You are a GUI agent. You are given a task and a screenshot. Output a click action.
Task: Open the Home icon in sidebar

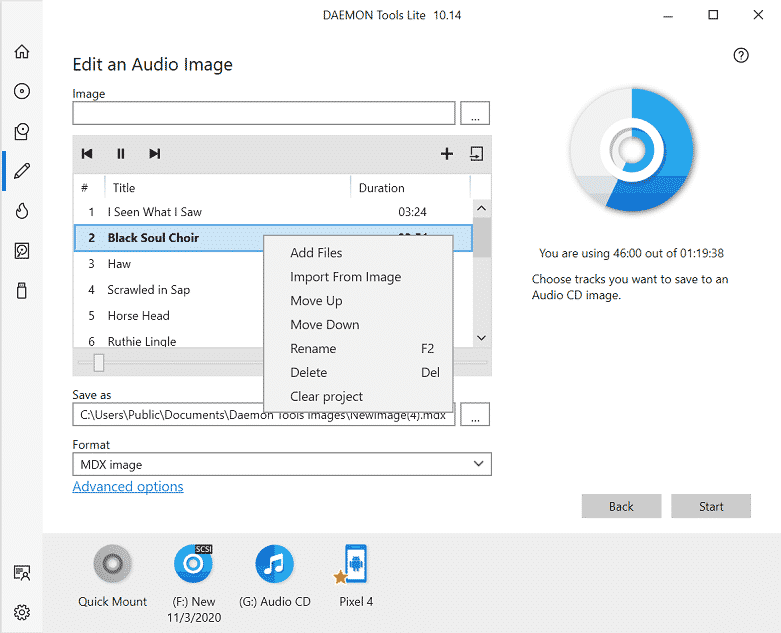(x=22, y=52)
